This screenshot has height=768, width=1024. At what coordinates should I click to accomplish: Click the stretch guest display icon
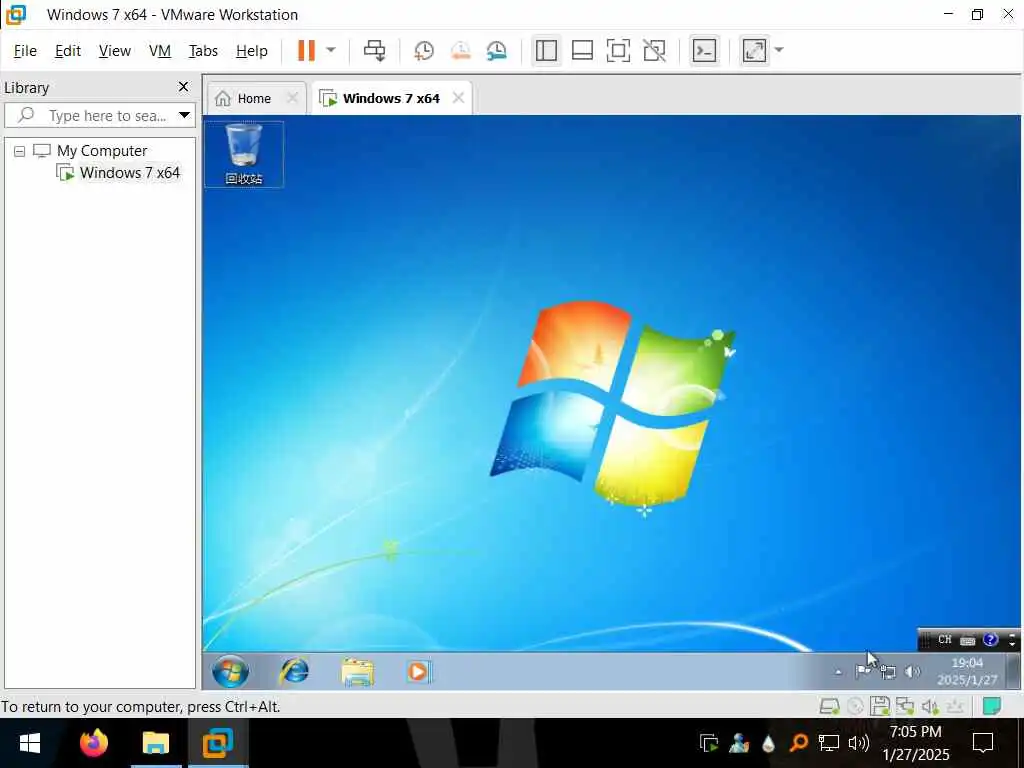pyautogui.click(x=754, y=50)
